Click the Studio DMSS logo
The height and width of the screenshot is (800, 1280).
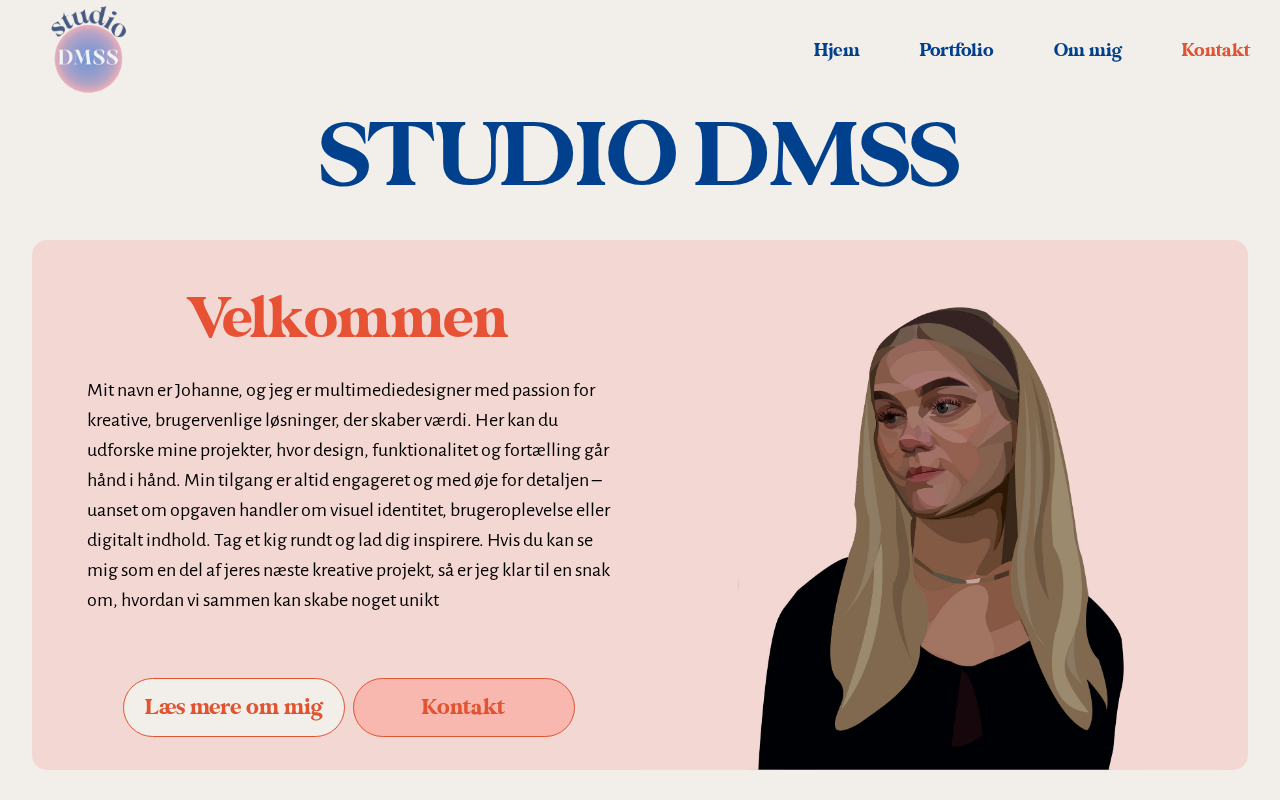pos(89,49)
